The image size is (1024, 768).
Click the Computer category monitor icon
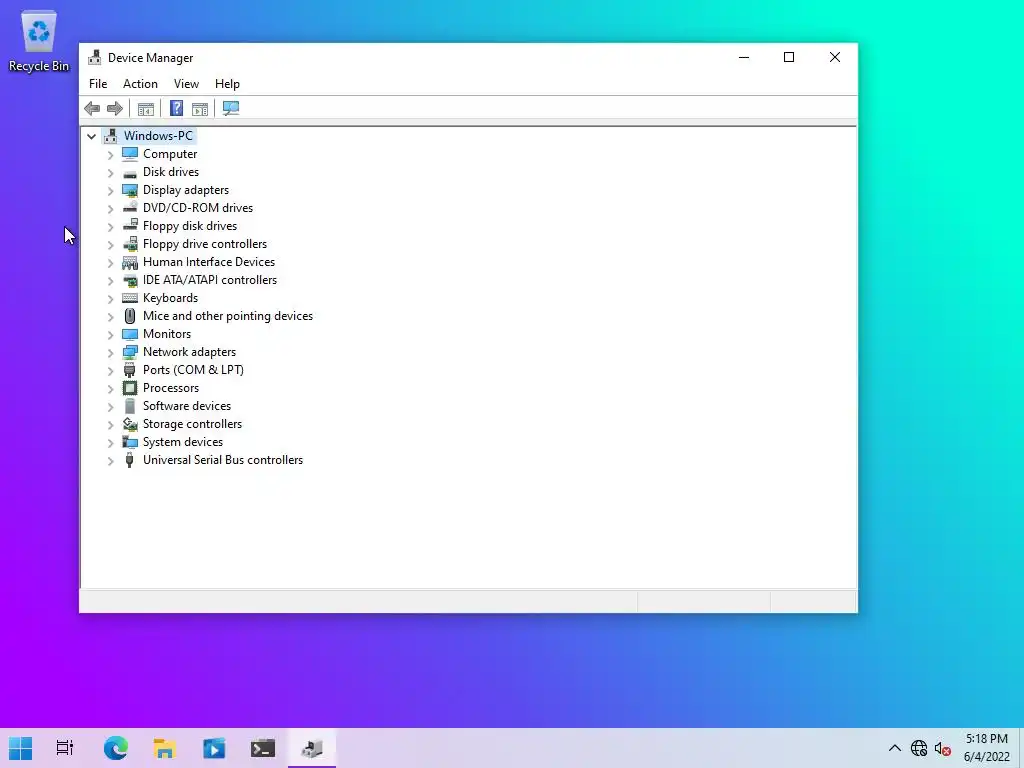coord(130,154)
